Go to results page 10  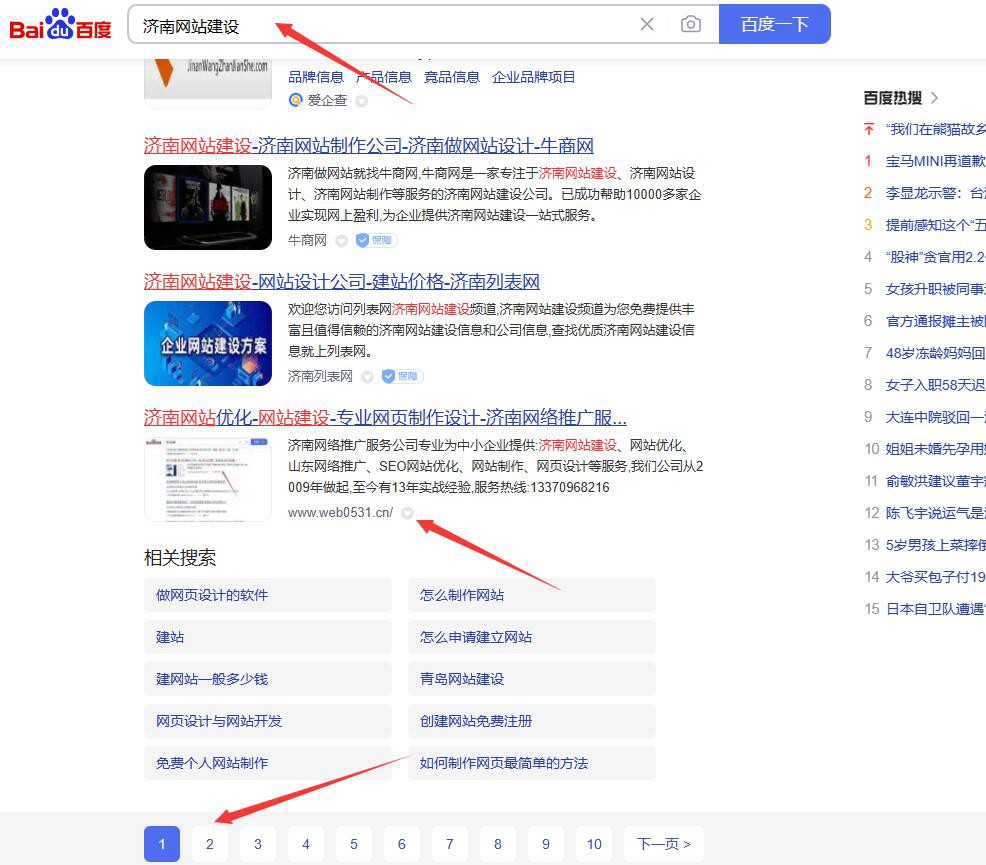(594, 844)
